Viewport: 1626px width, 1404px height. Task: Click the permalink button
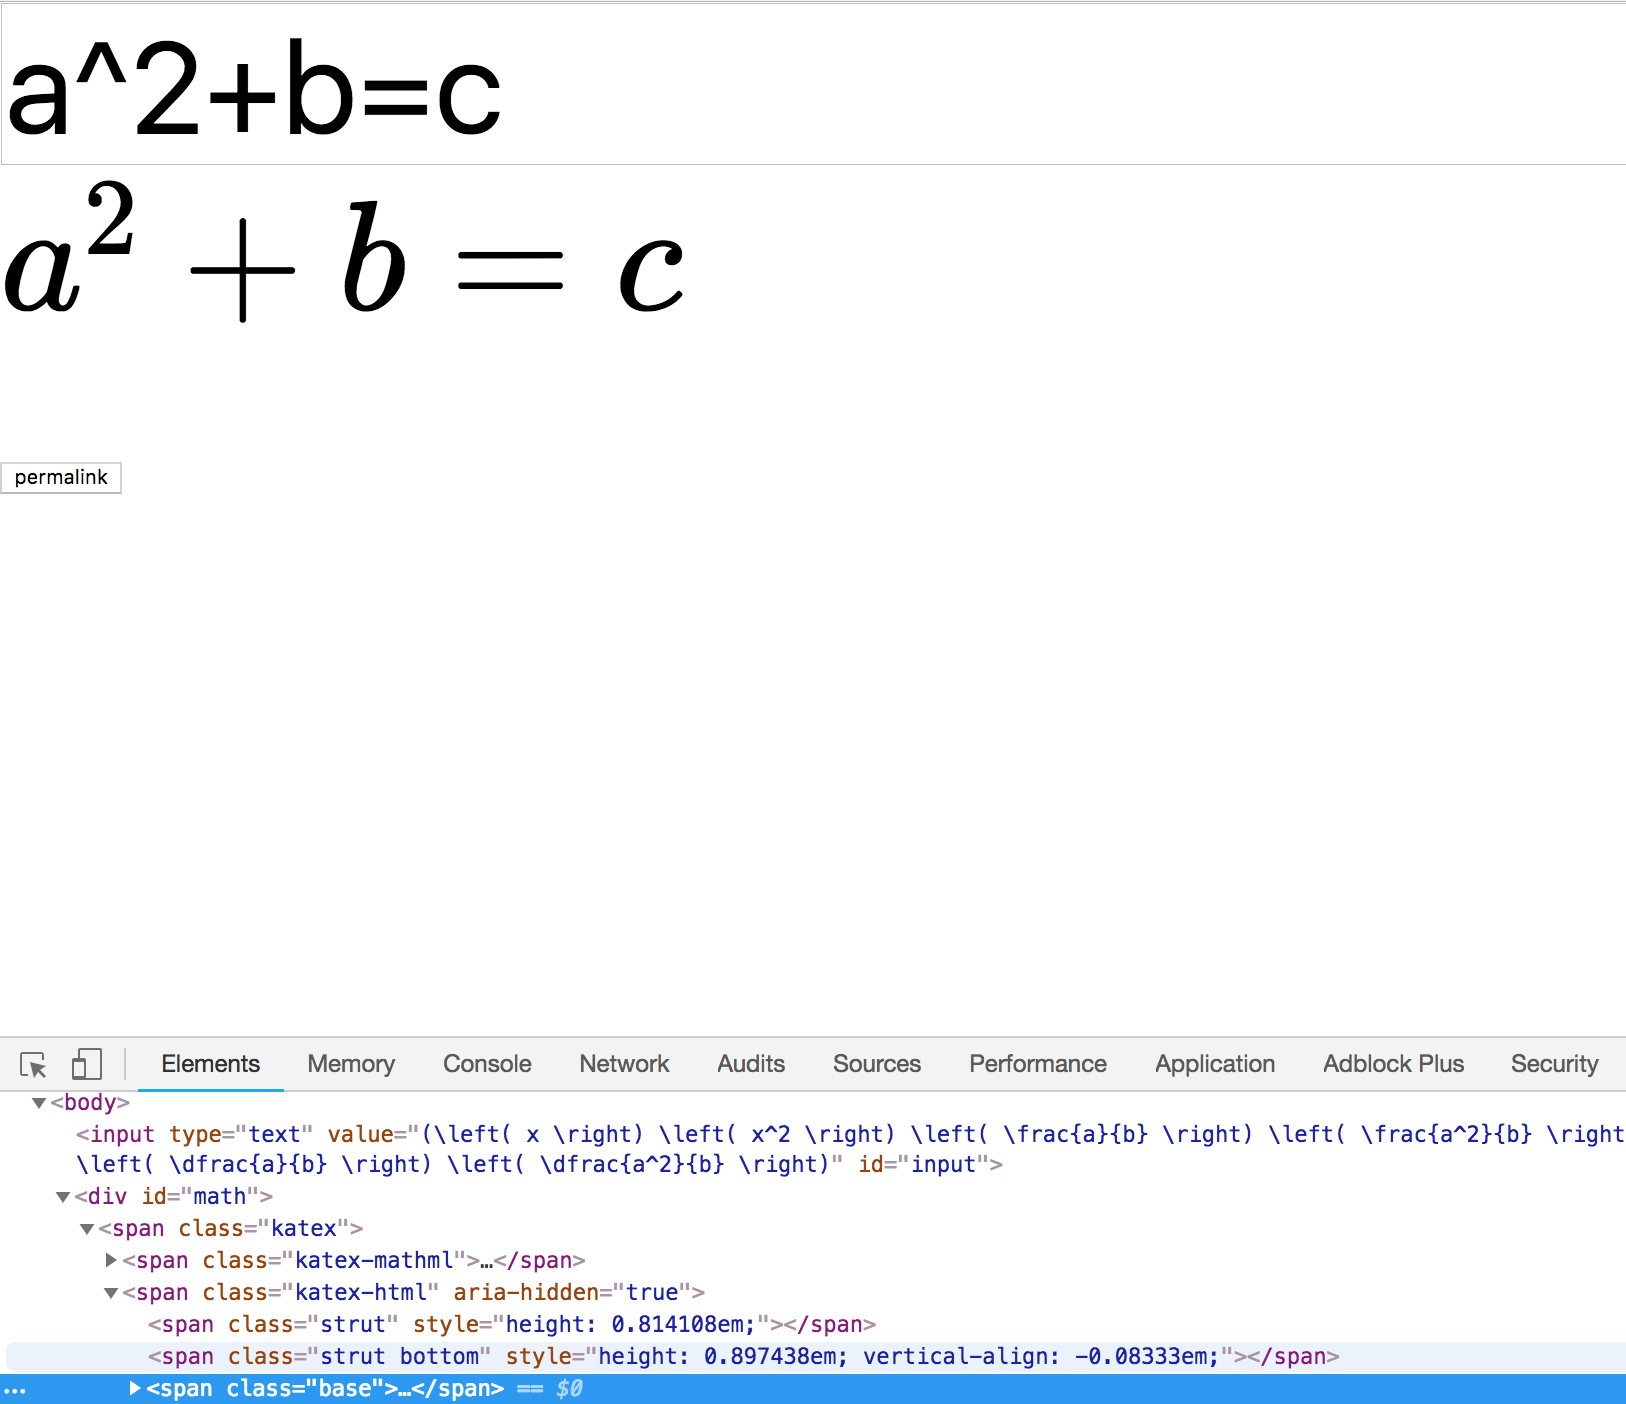pos(60,477)
